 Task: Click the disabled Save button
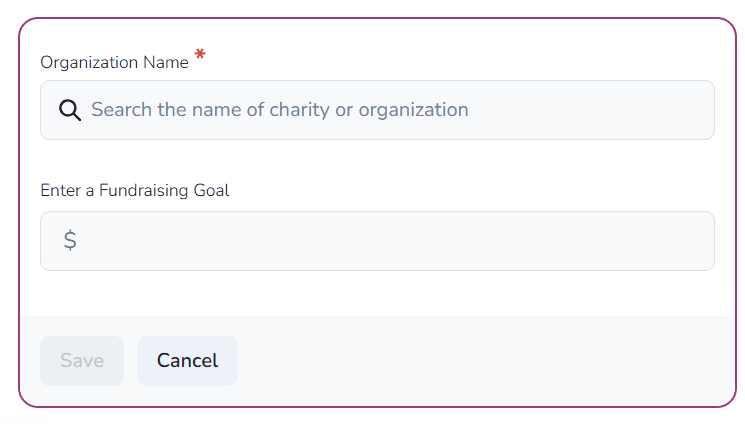[82, 361]
